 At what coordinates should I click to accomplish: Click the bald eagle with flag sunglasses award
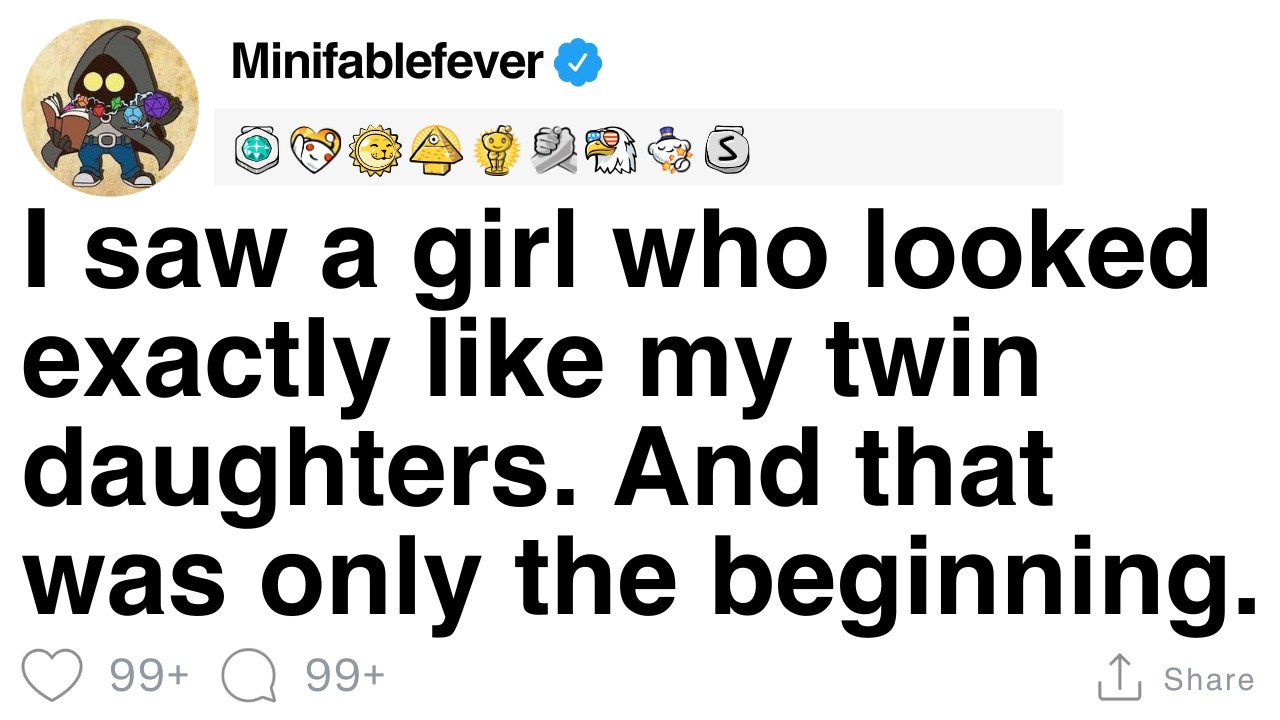coord(611,150)
